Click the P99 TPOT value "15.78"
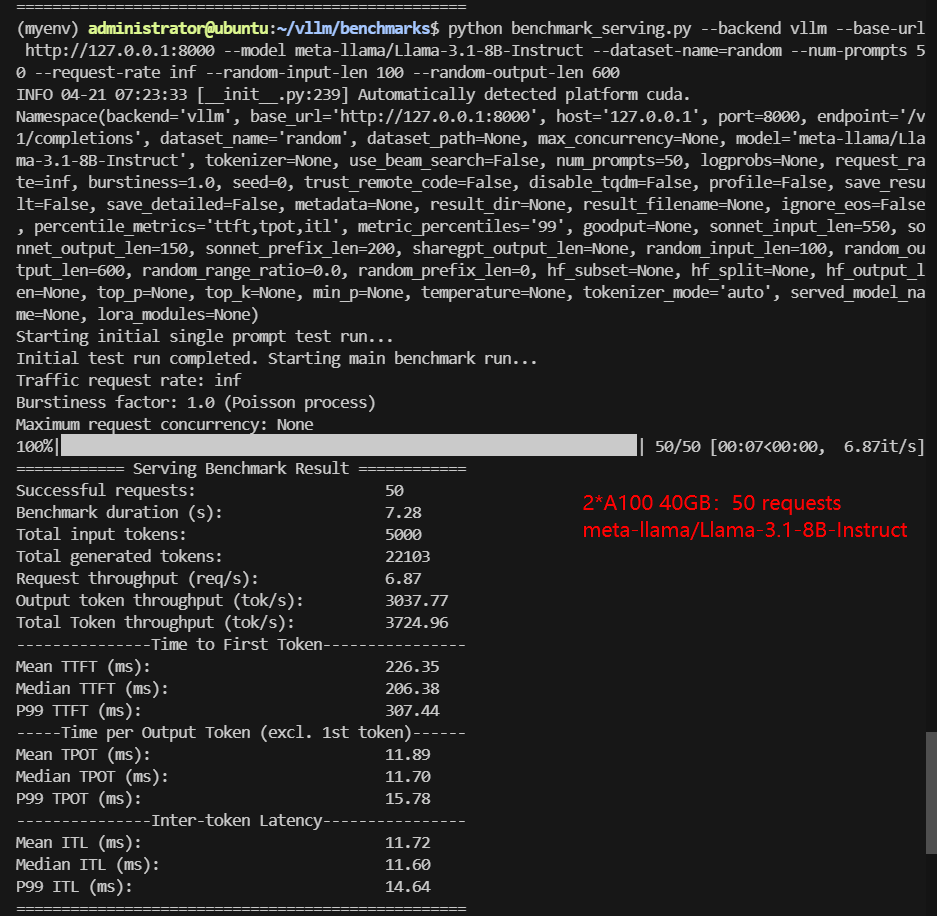This screenshot has width=937, height=916. (408, 799)
